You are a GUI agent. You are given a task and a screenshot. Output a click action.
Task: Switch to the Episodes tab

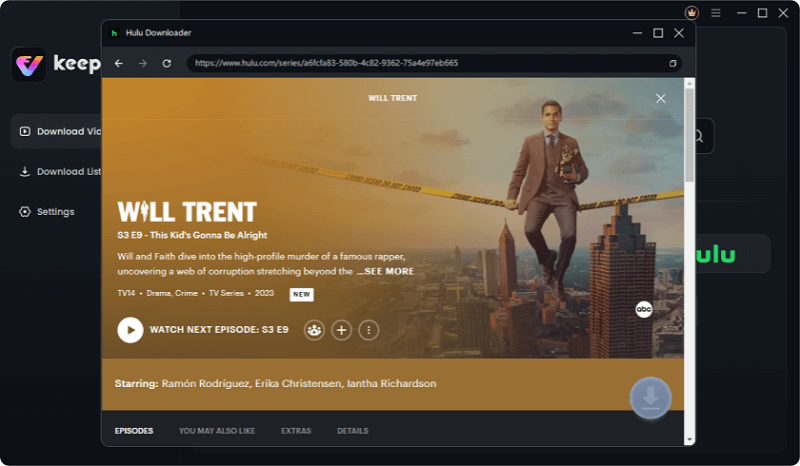point(134,431)
